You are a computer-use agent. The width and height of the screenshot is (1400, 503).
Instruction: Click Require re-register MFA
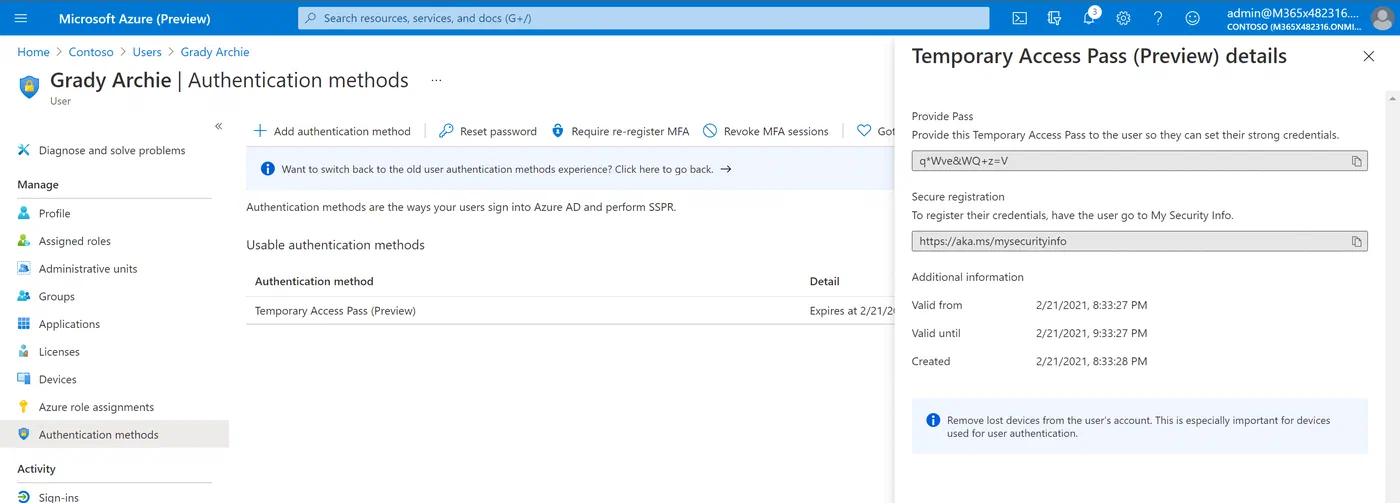pyautogui.click(x=620, y=131)
